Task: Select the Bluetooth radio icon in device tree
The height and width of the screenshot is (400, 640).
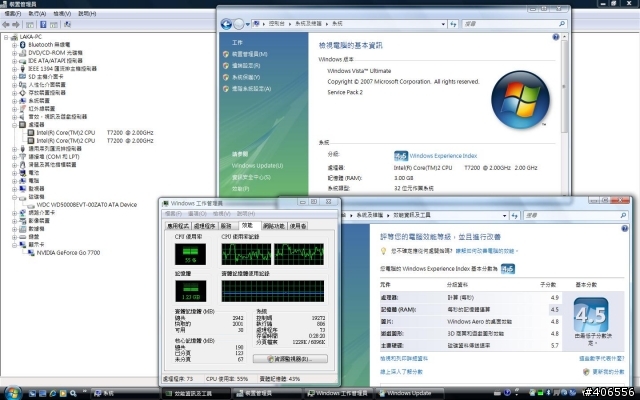Action: 23,44
